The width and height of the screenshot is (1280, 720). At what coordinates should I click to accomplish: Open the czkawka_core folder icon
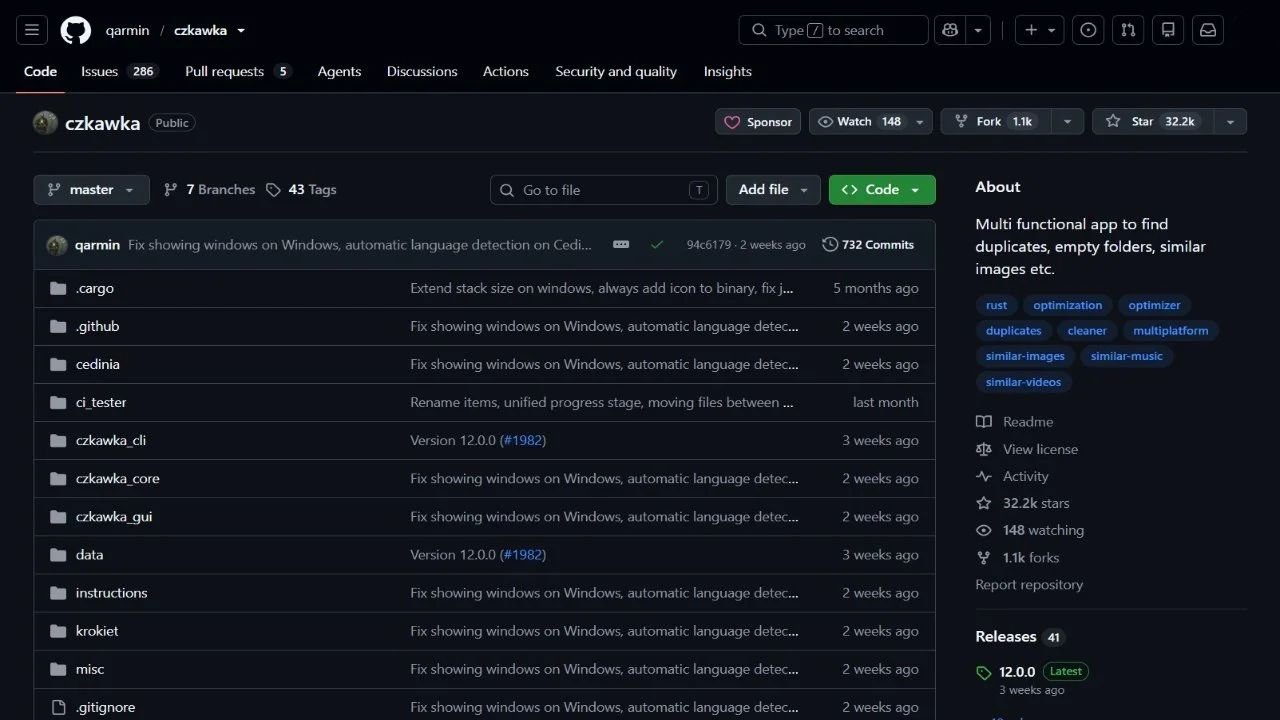tap(58, 479)
